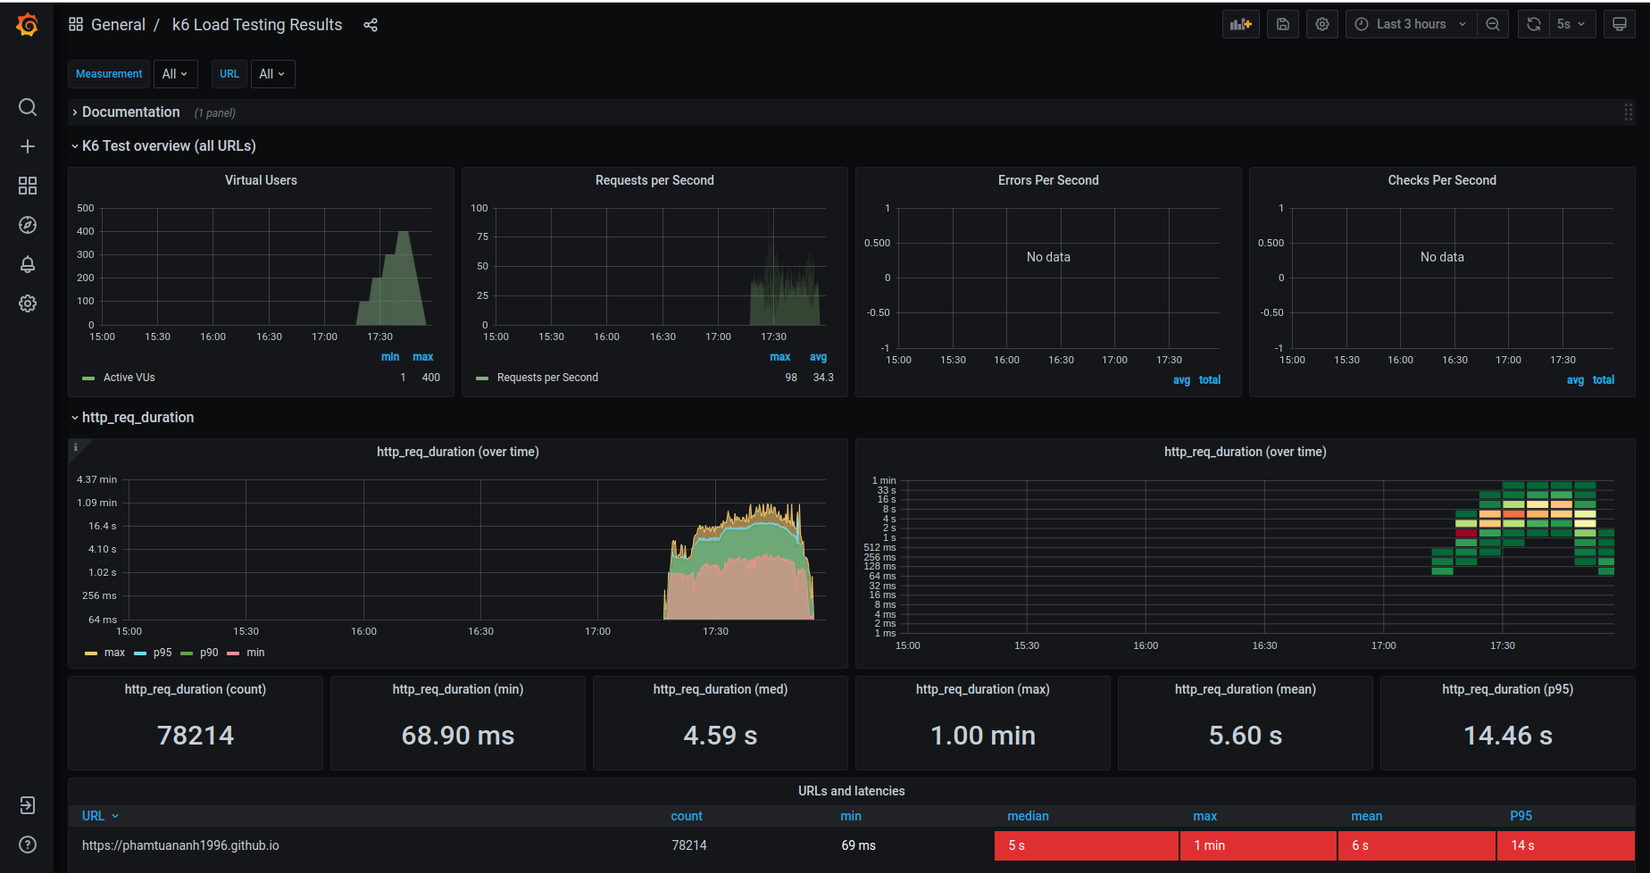Zoom out time range with magnifier icon
This screenshot has height=873, width=1650.
tap(1492, 24)
